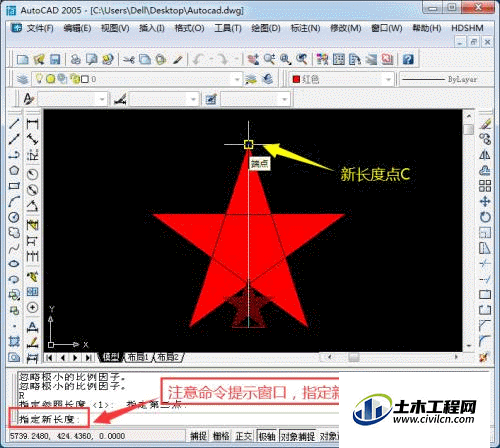The image size is (500, 448).
Task: Select the Hatch tool in Draw toolbar
Action: click(14, 341)
